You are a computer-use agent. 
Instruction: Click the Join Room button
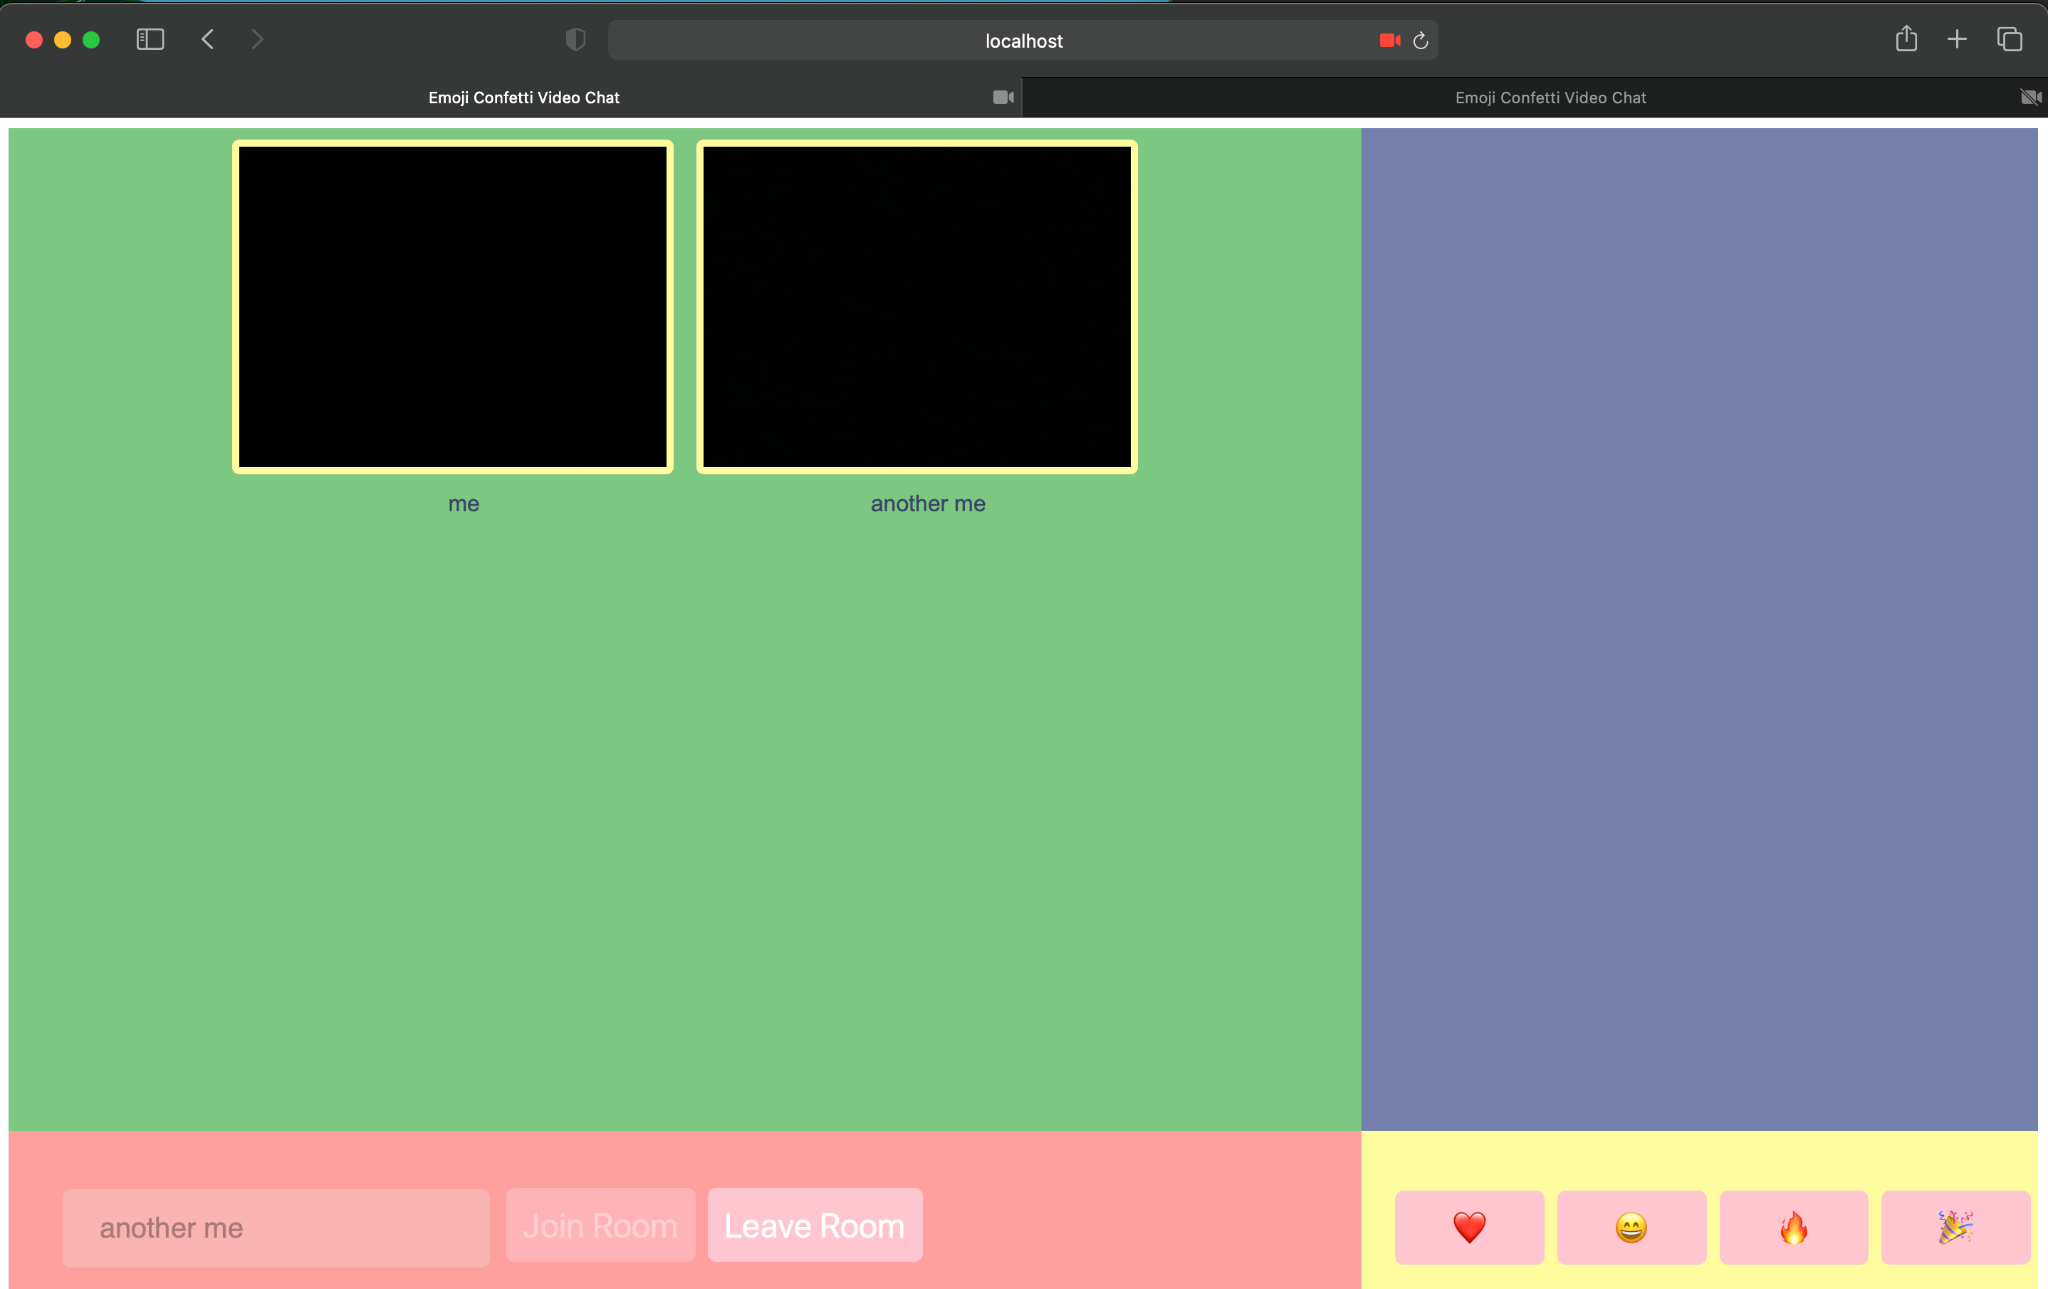pos(599,1227)
